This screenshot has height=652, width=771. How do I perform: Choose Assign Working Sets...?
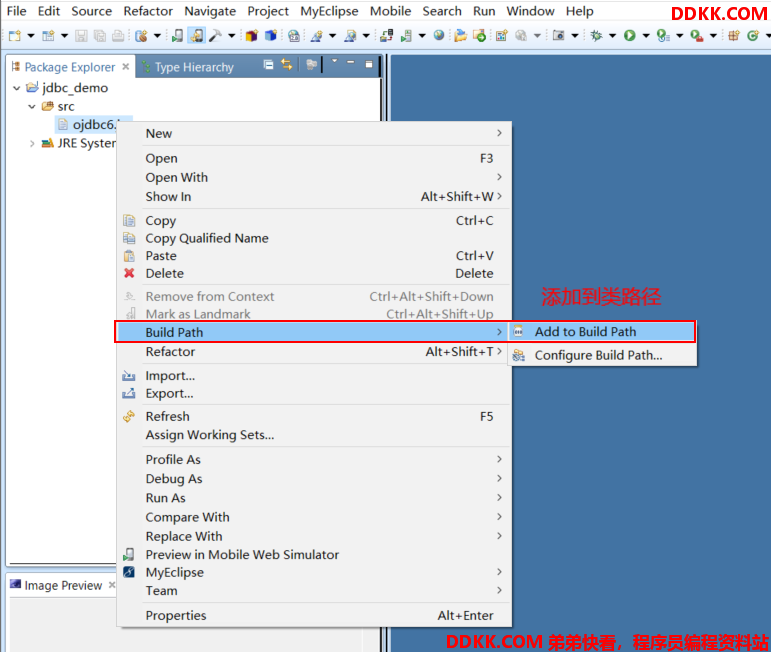[x=314, y=435]
